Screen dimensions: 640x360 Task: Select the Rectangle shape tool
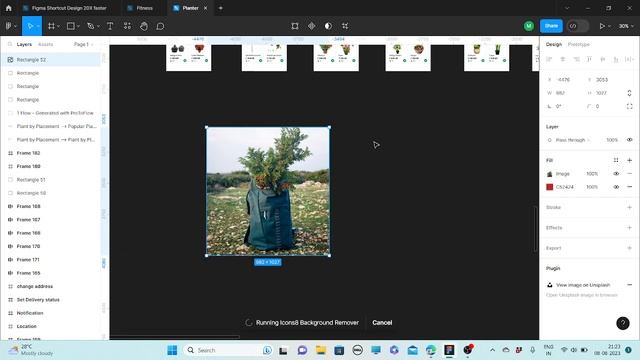pos(71,26)
